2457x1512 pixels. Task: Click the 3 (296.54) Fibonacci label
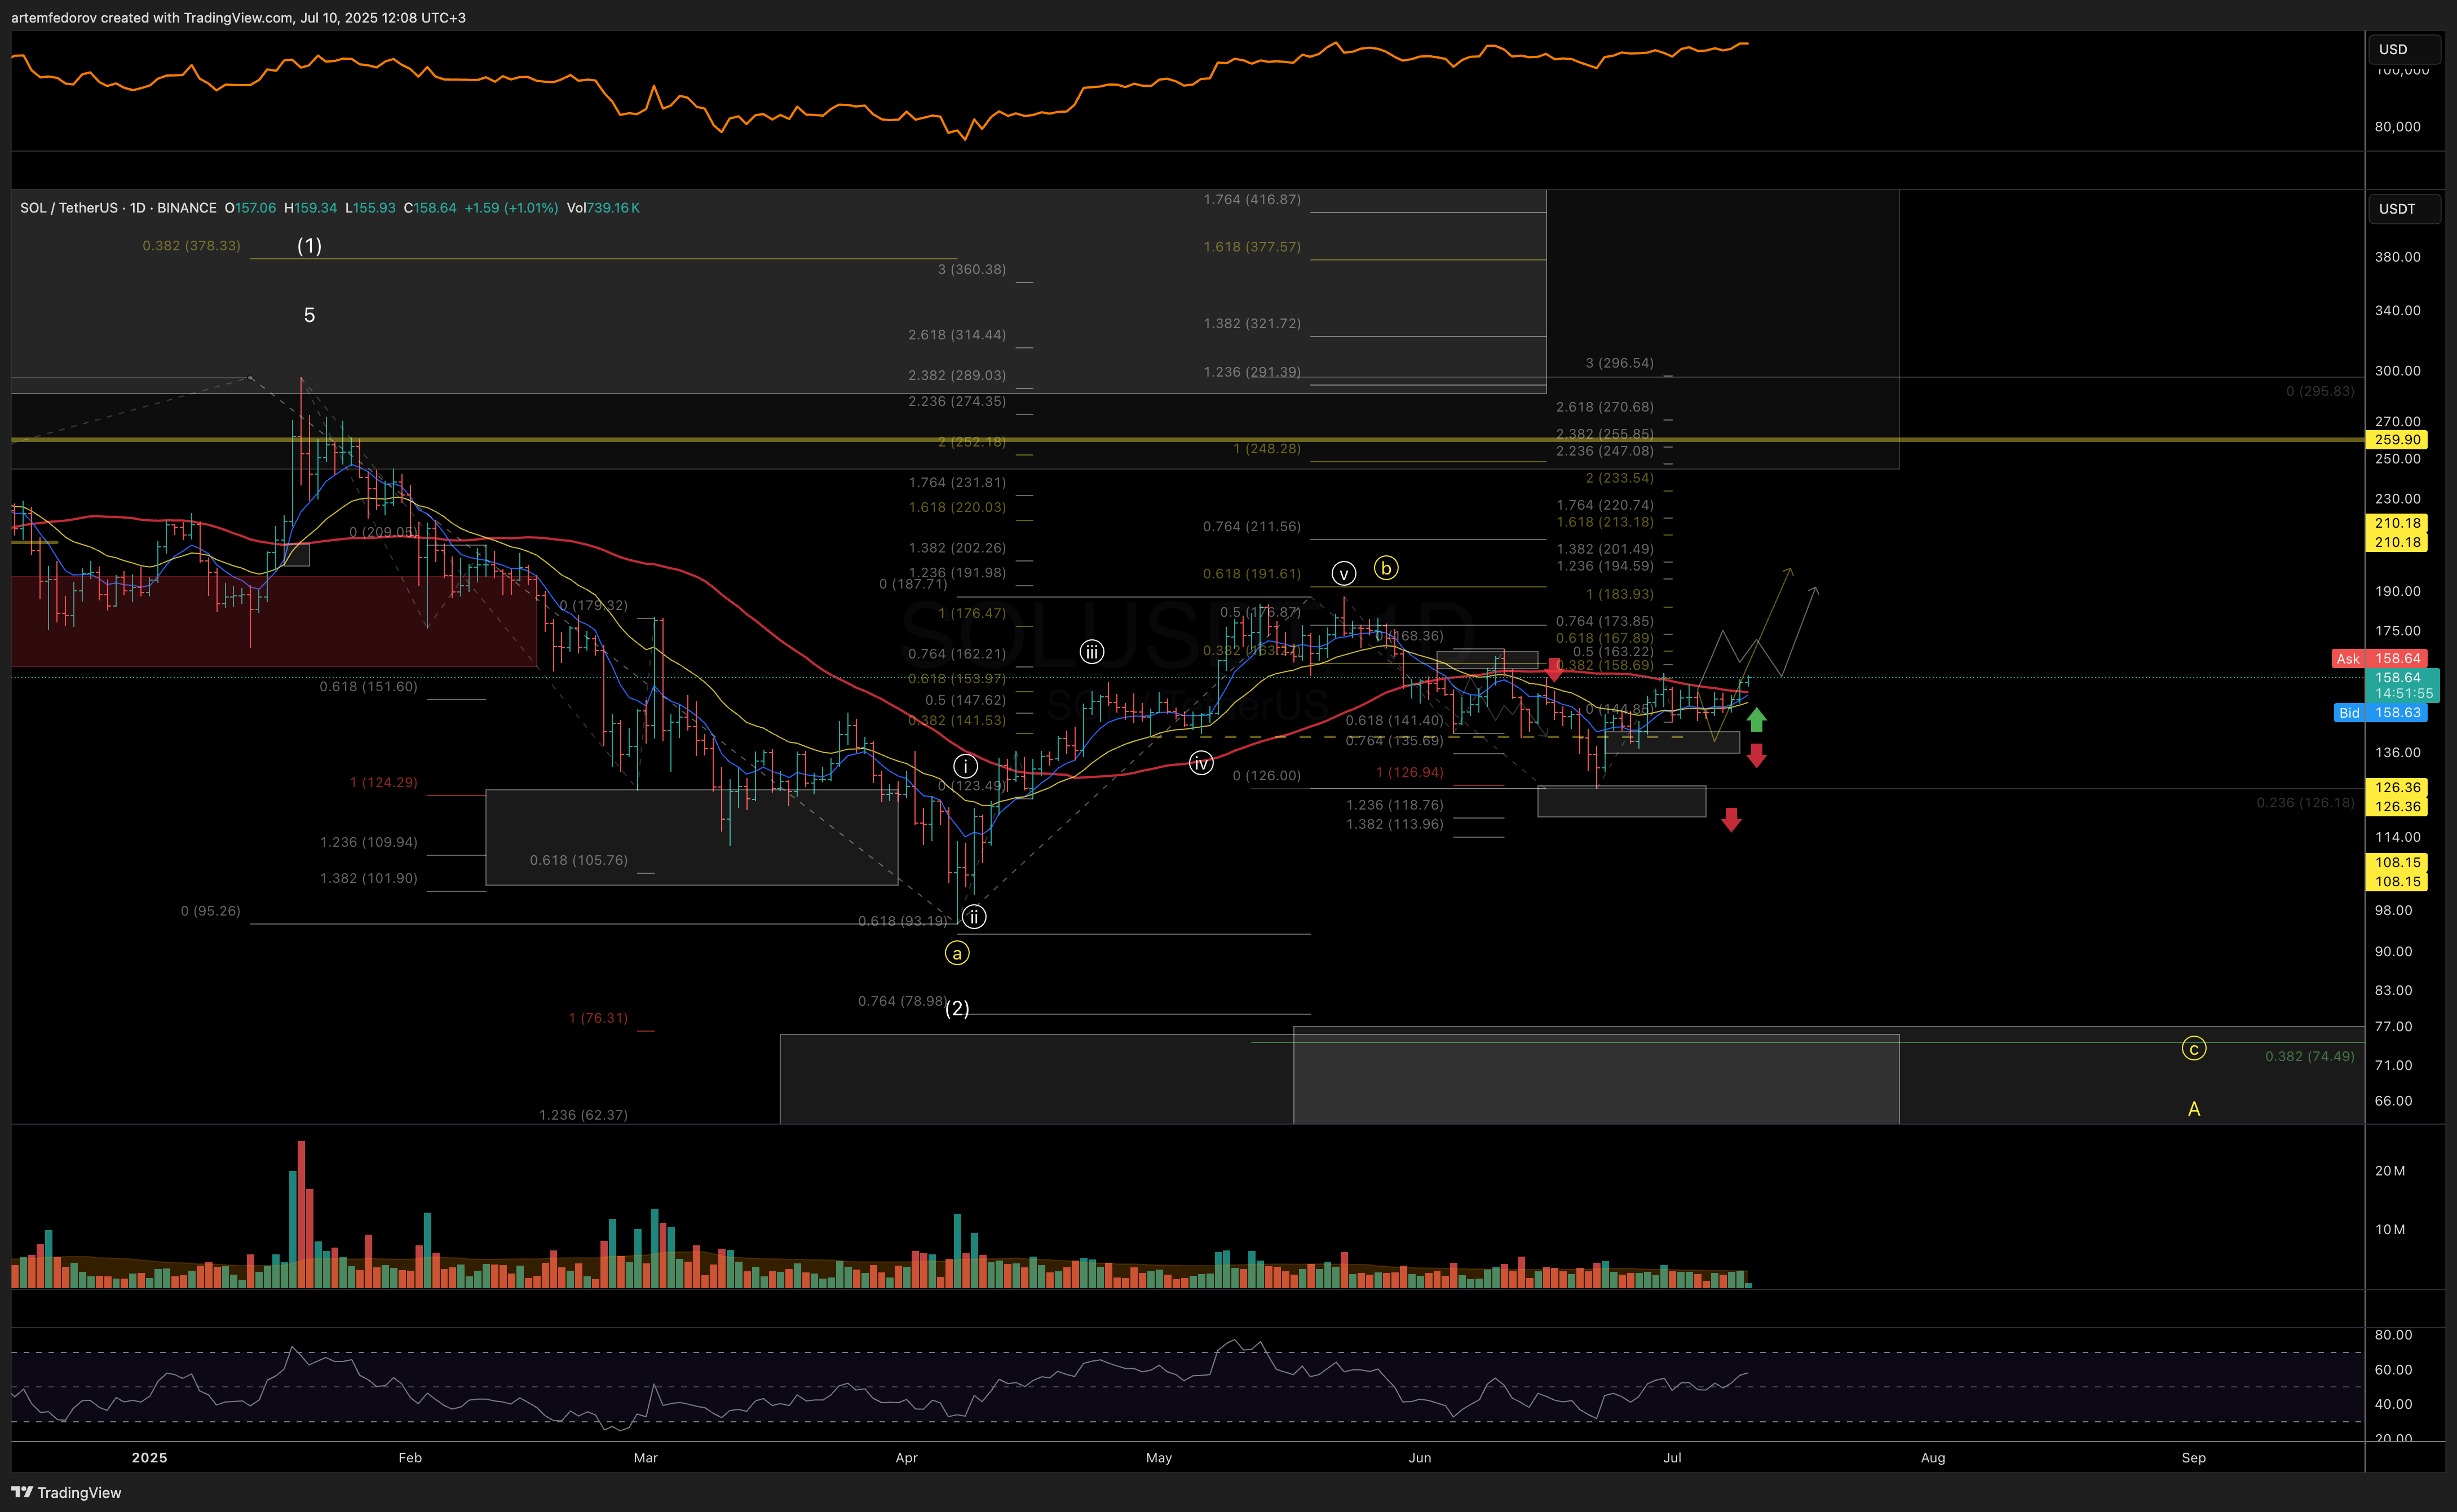click(x=1619, y=363)
